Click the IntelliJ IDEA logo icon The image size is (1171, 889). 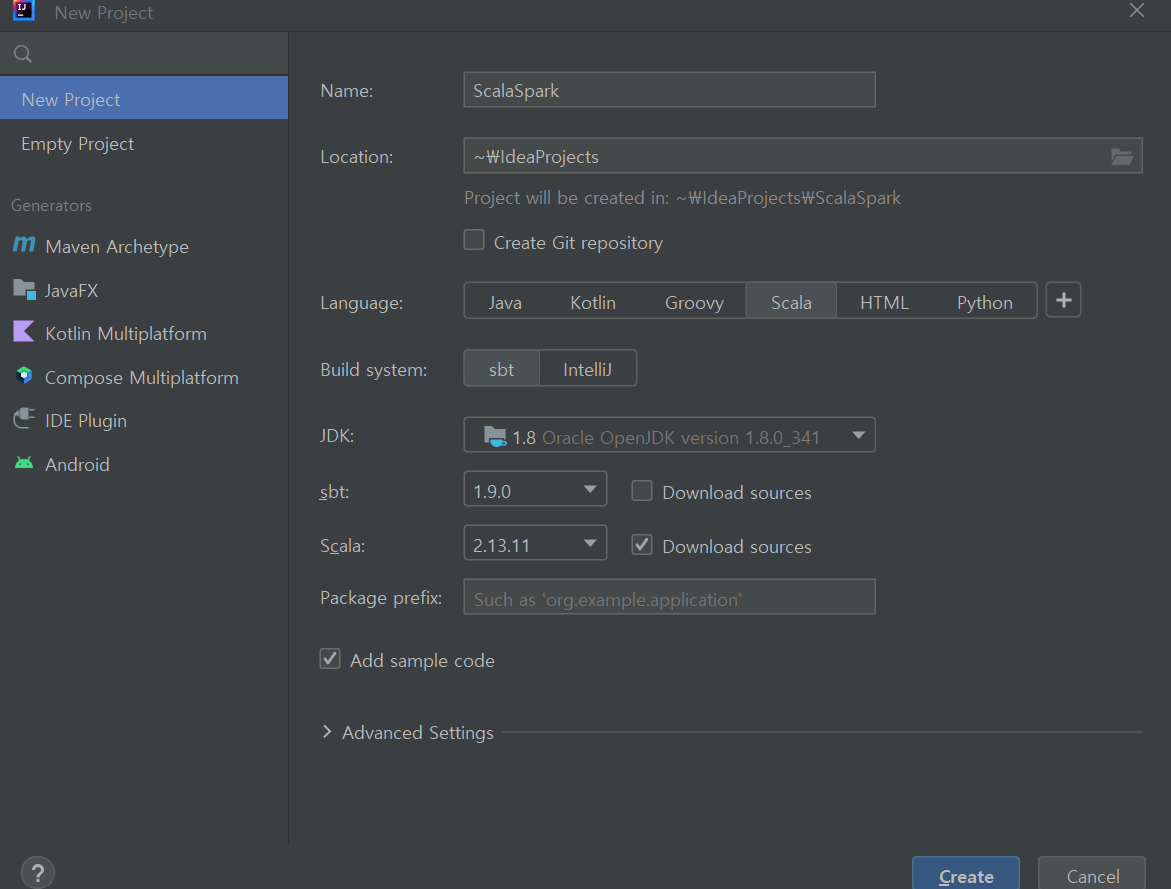(24, 10)
